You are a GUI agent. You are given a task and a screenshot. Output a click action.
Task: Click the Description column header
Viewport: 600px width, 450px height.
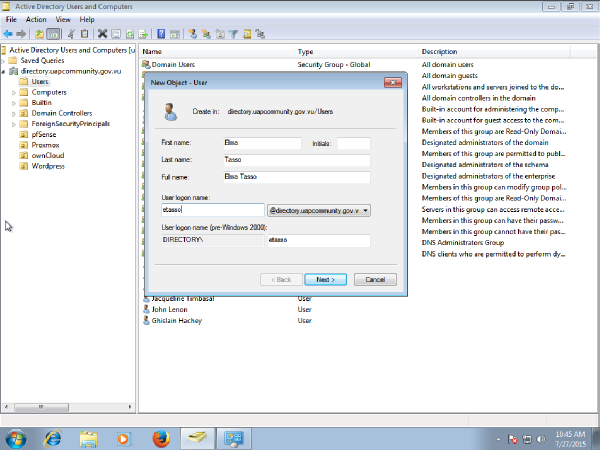pyautogui.click(x=494, y=52)
